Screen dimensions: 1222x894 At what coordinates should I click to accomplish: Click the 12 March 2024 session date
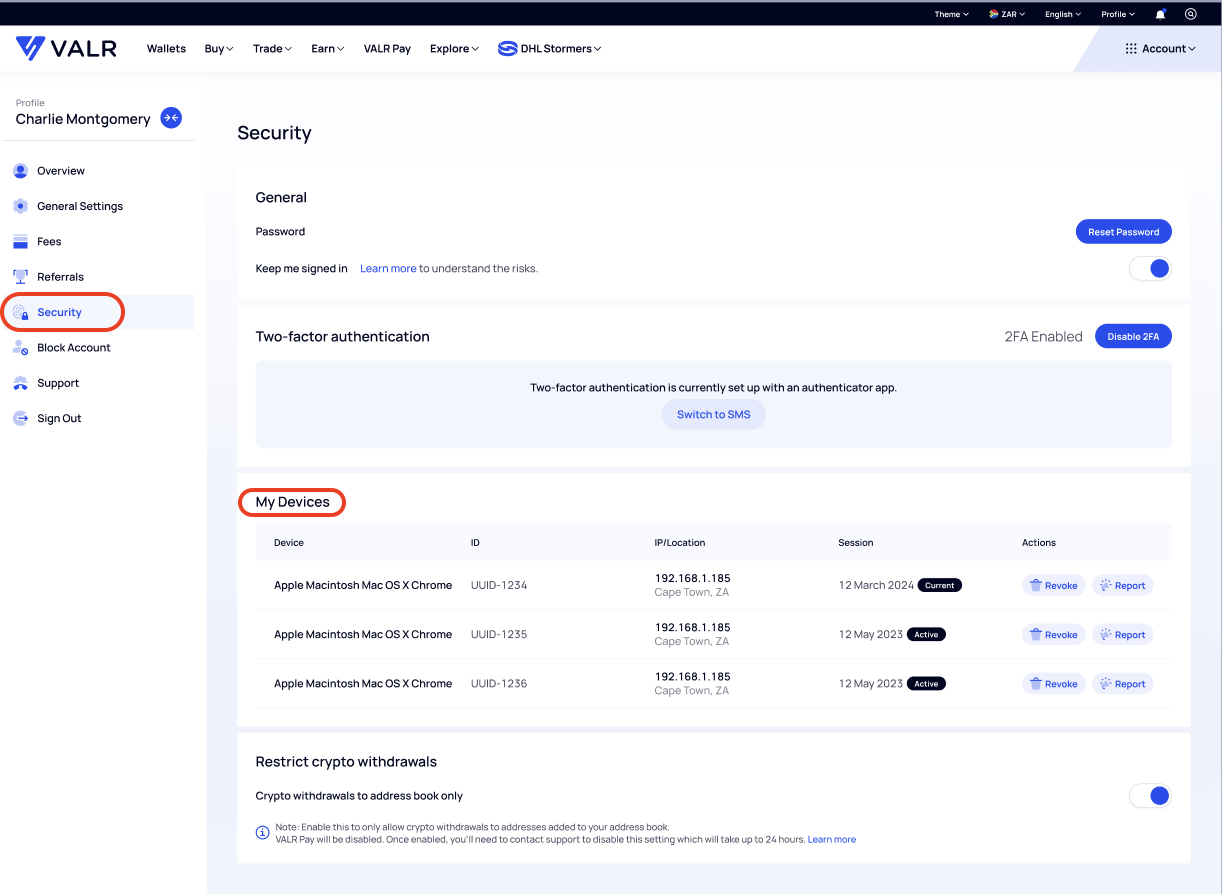point(876,585)
